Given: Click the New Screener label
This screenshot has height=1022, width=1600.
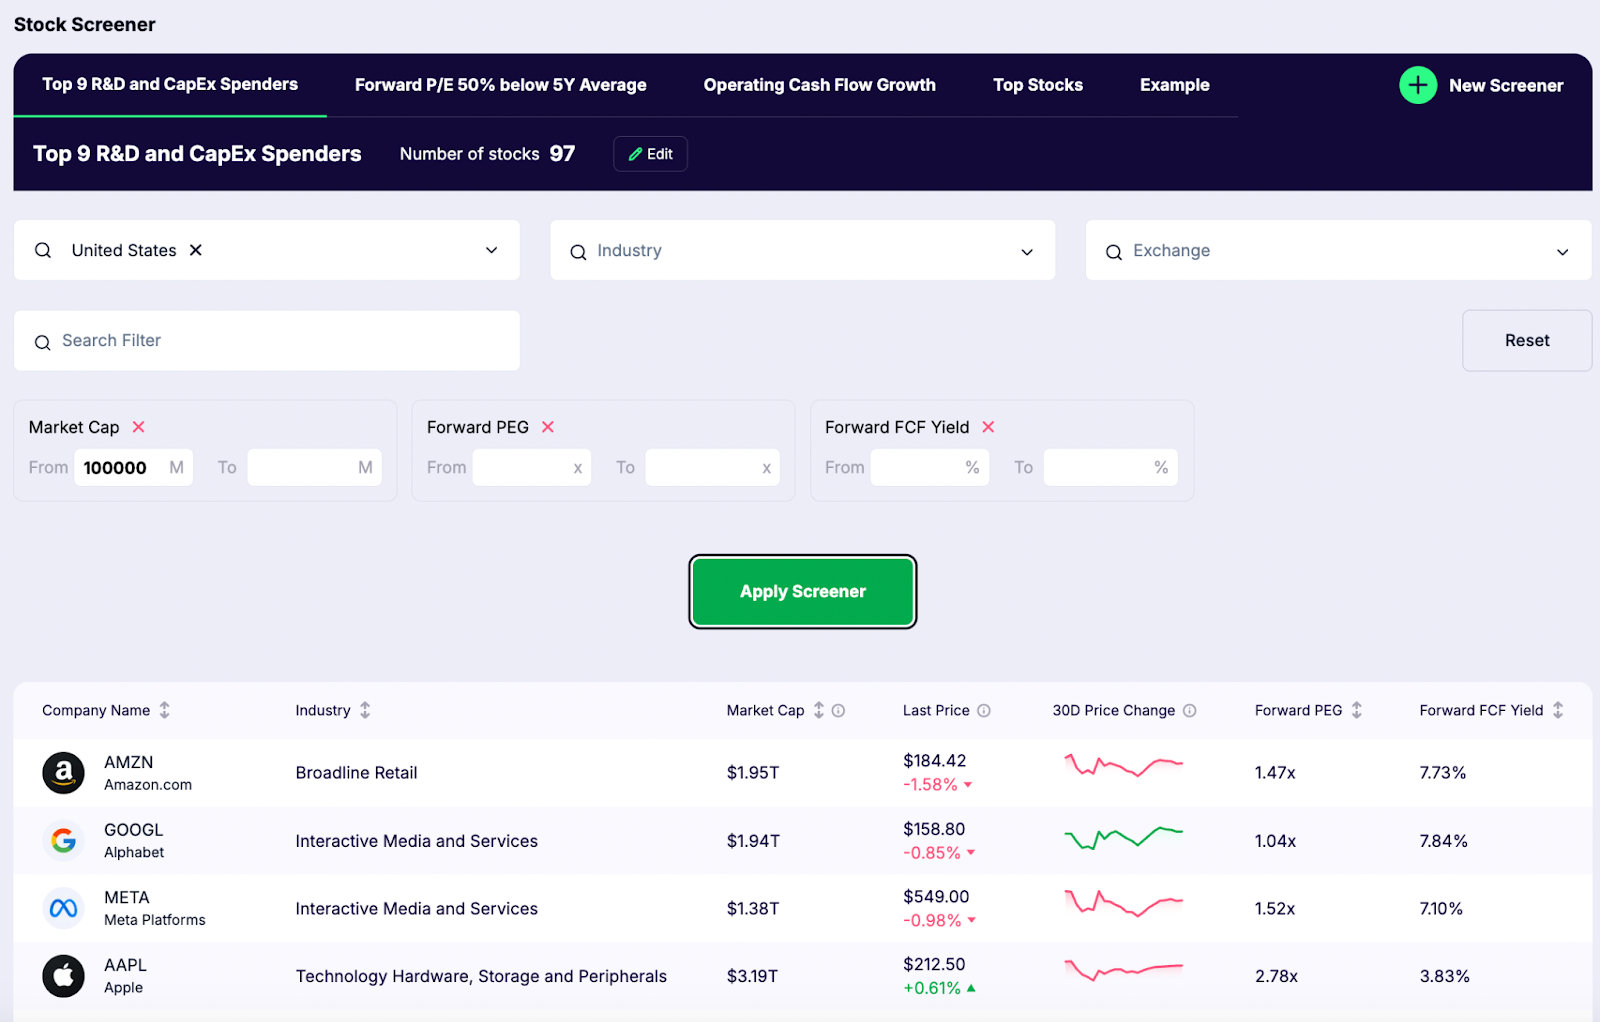Looking at the screenshot, I should (1505, 86).
